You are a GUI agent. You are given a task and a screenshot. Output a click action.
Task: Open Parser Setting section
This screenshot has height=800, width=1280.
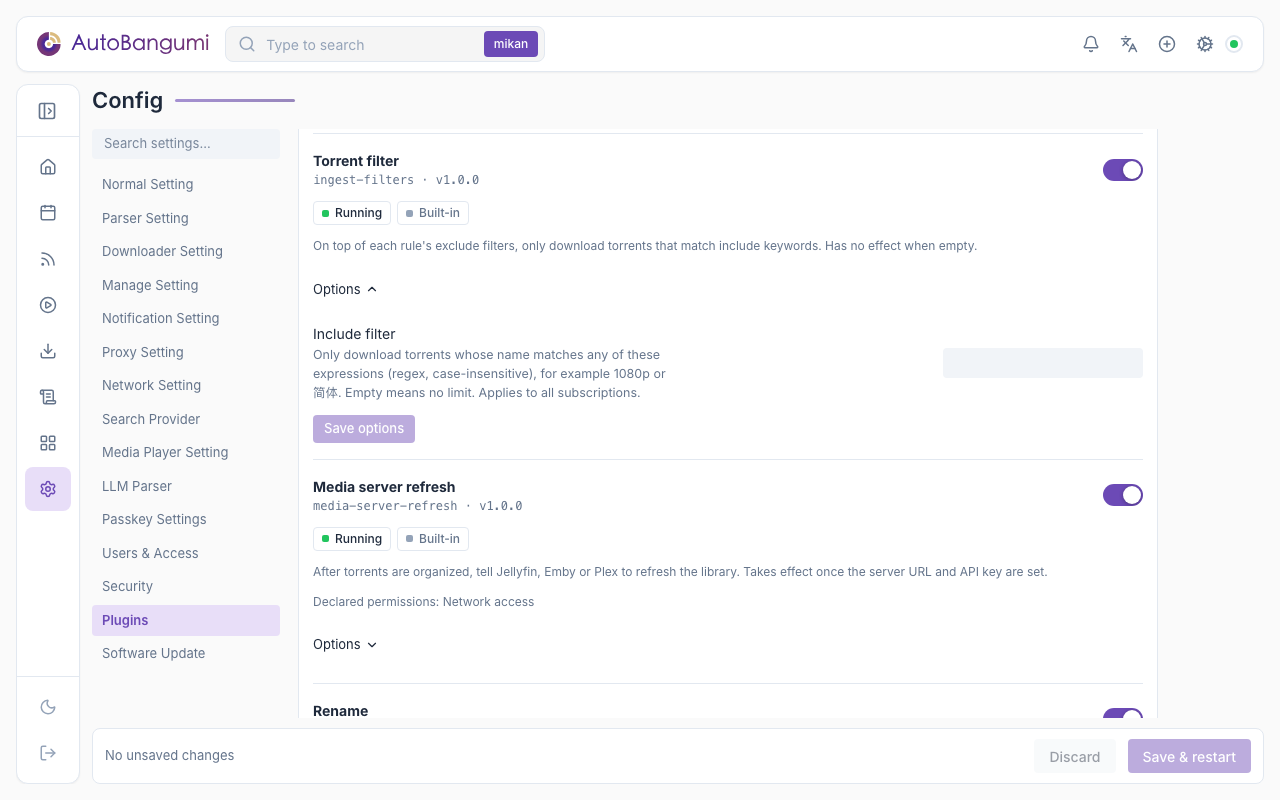pyautogui.click(x=186, y=218)
